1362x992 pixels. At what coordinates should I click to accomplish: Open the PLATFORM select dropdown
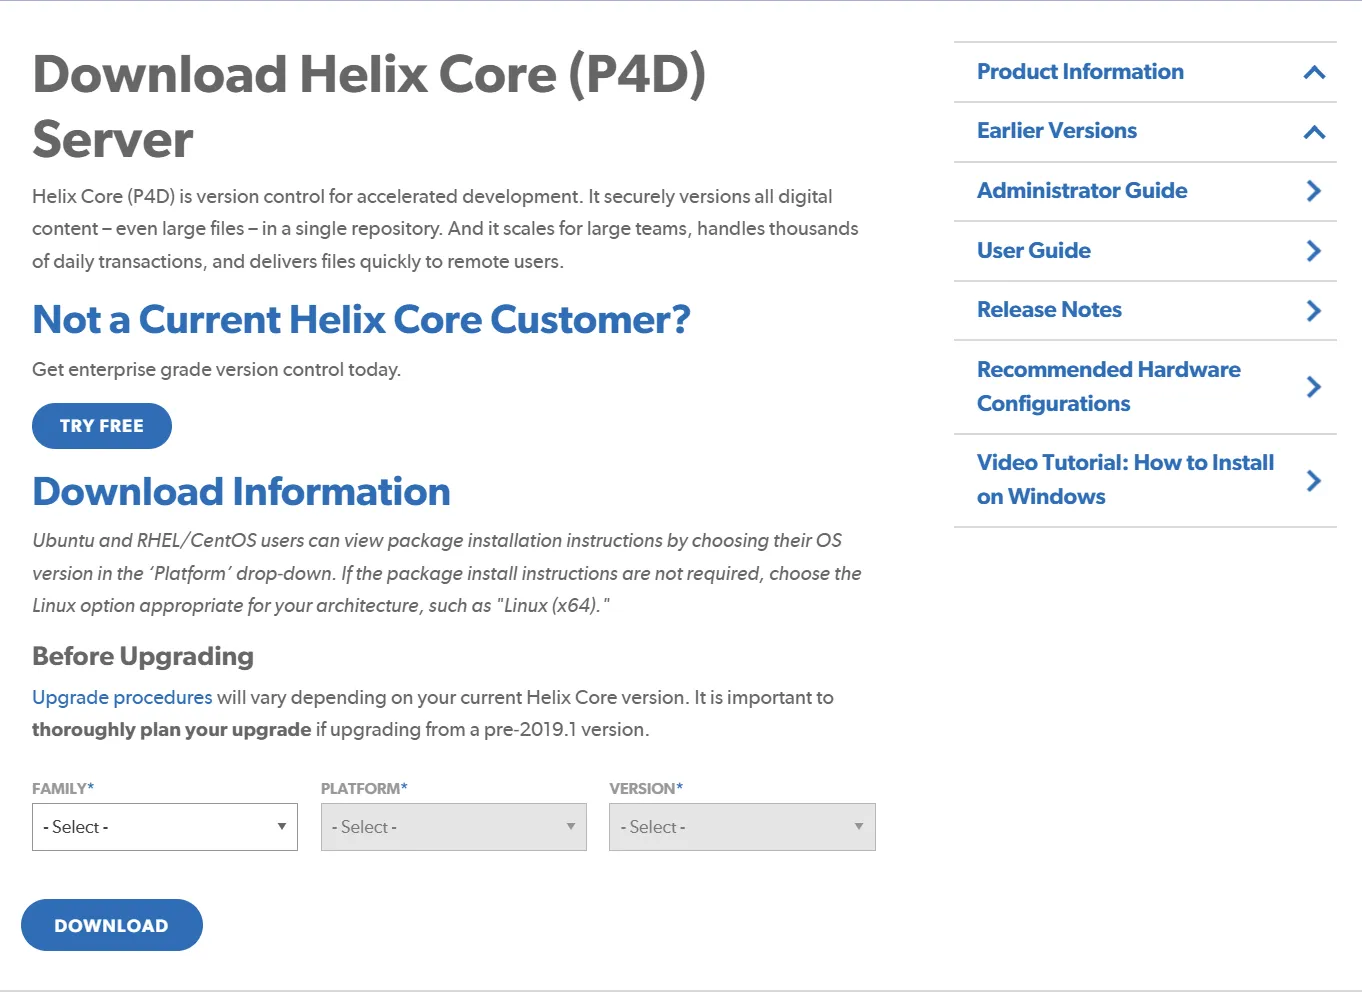[x=454, y=827]
